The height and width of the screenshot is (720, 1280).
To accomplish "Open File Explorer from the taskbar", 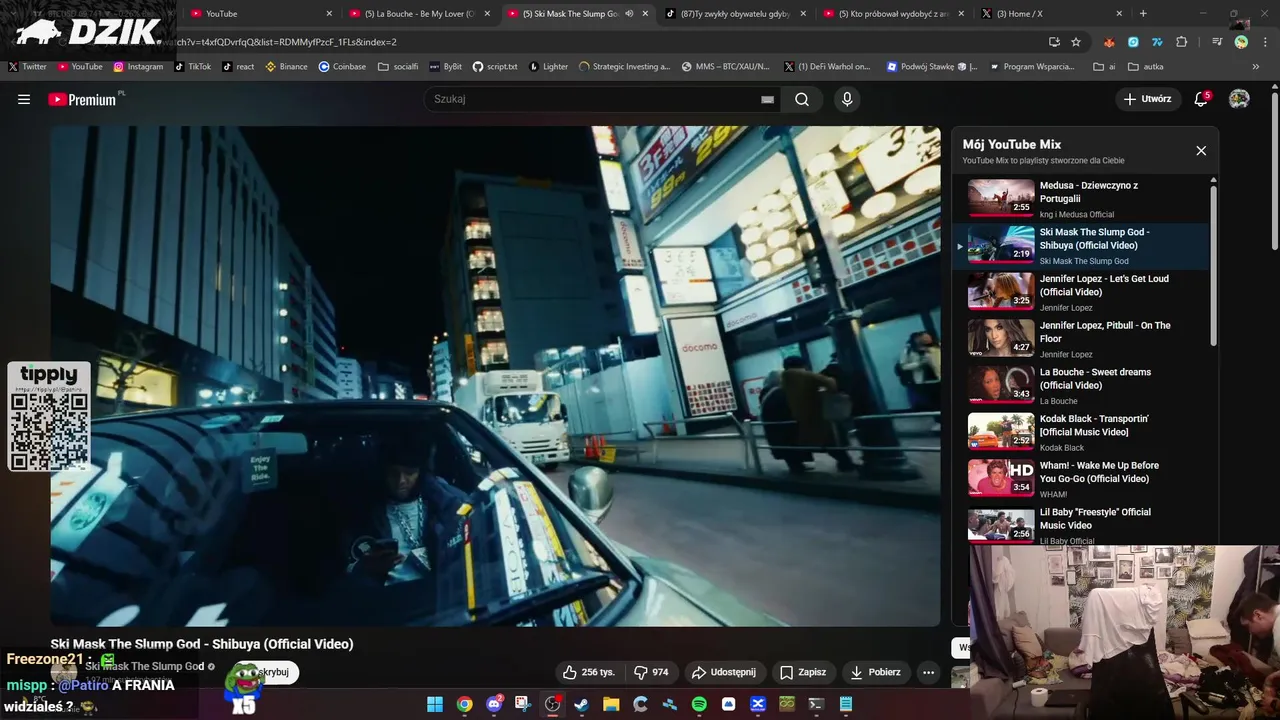I will point(611,704).
